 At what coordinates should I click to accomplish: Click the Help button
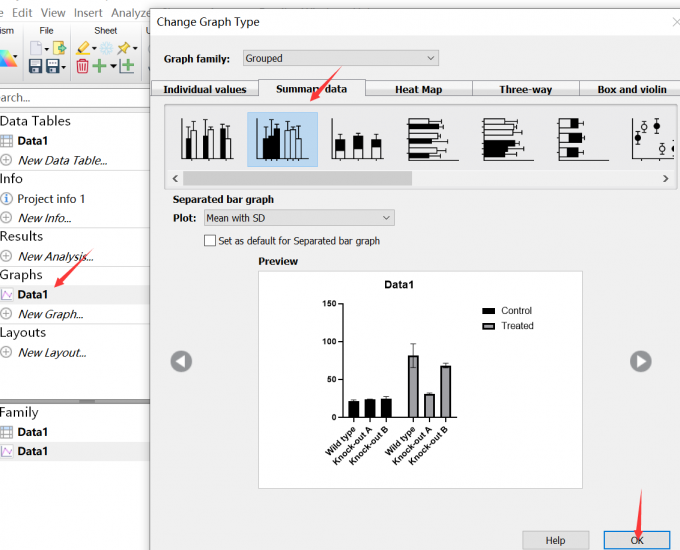click(555, 540)
